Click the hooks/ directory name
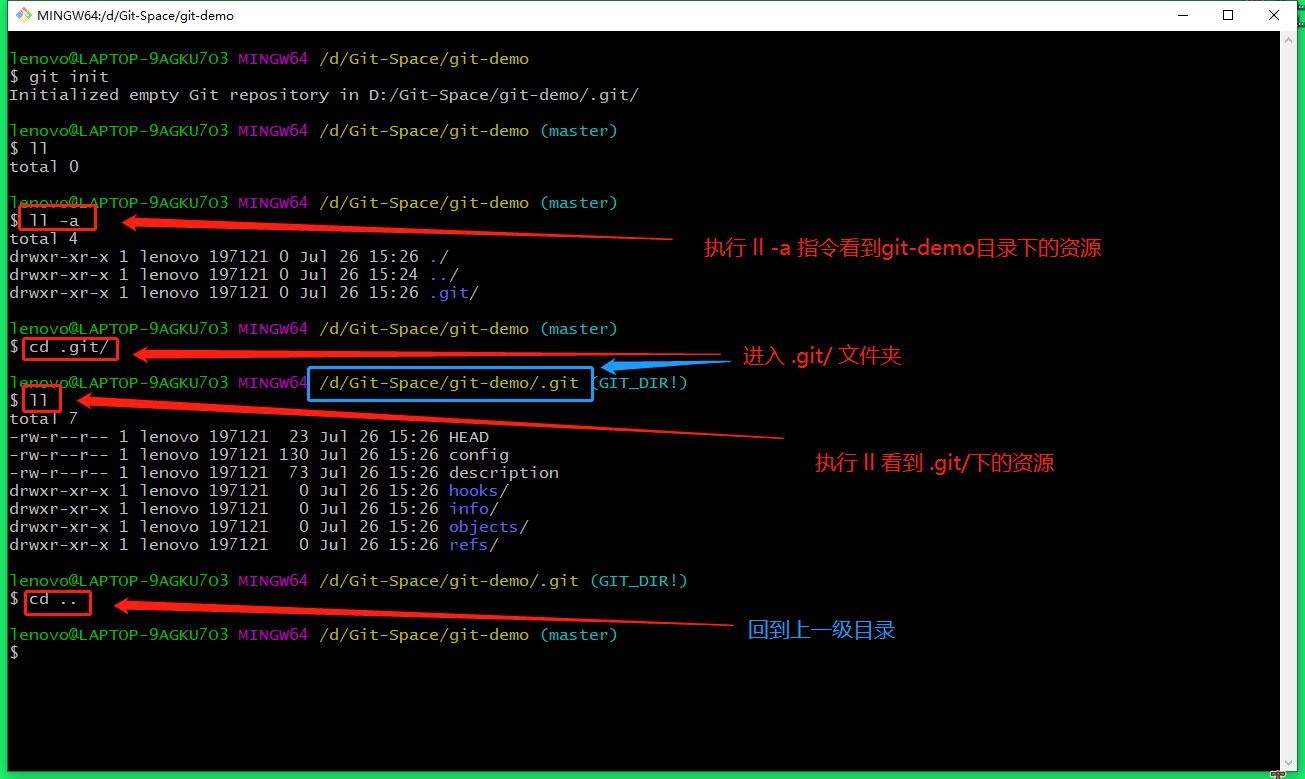 click(479, 491)
